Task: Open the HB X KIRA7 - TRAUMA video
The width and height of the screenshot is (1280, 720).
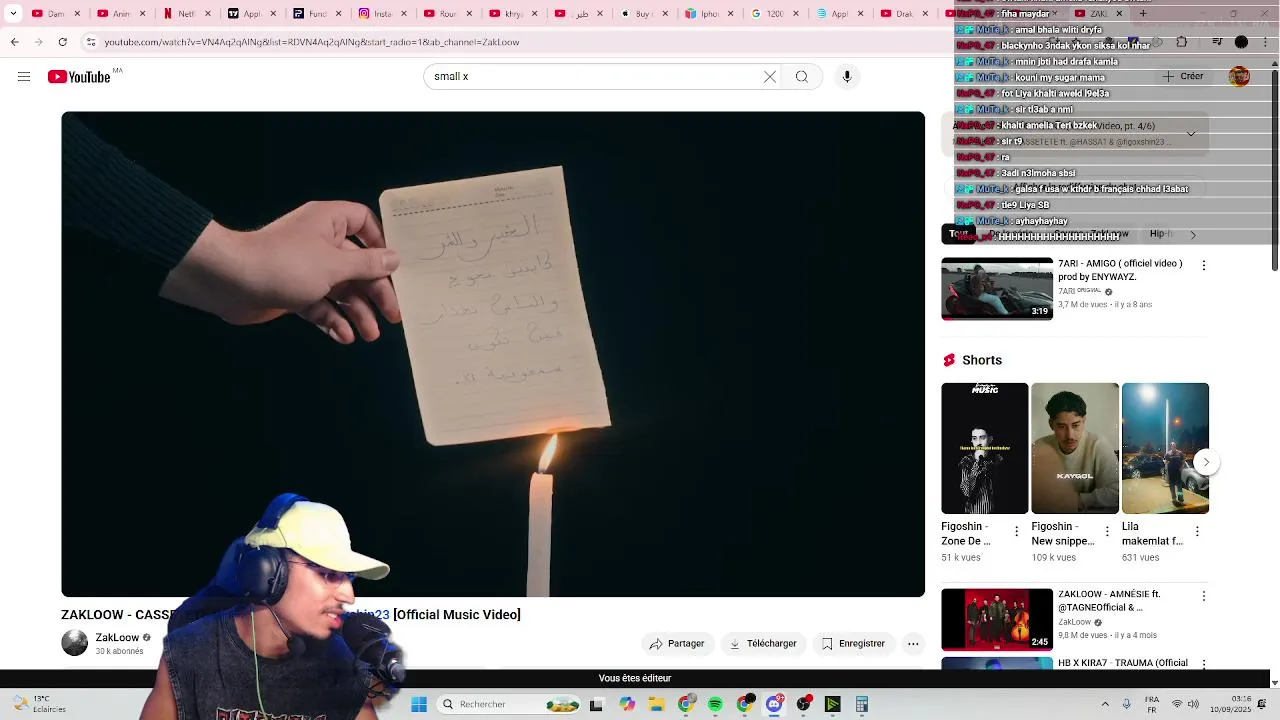Action: (1123, 663)
